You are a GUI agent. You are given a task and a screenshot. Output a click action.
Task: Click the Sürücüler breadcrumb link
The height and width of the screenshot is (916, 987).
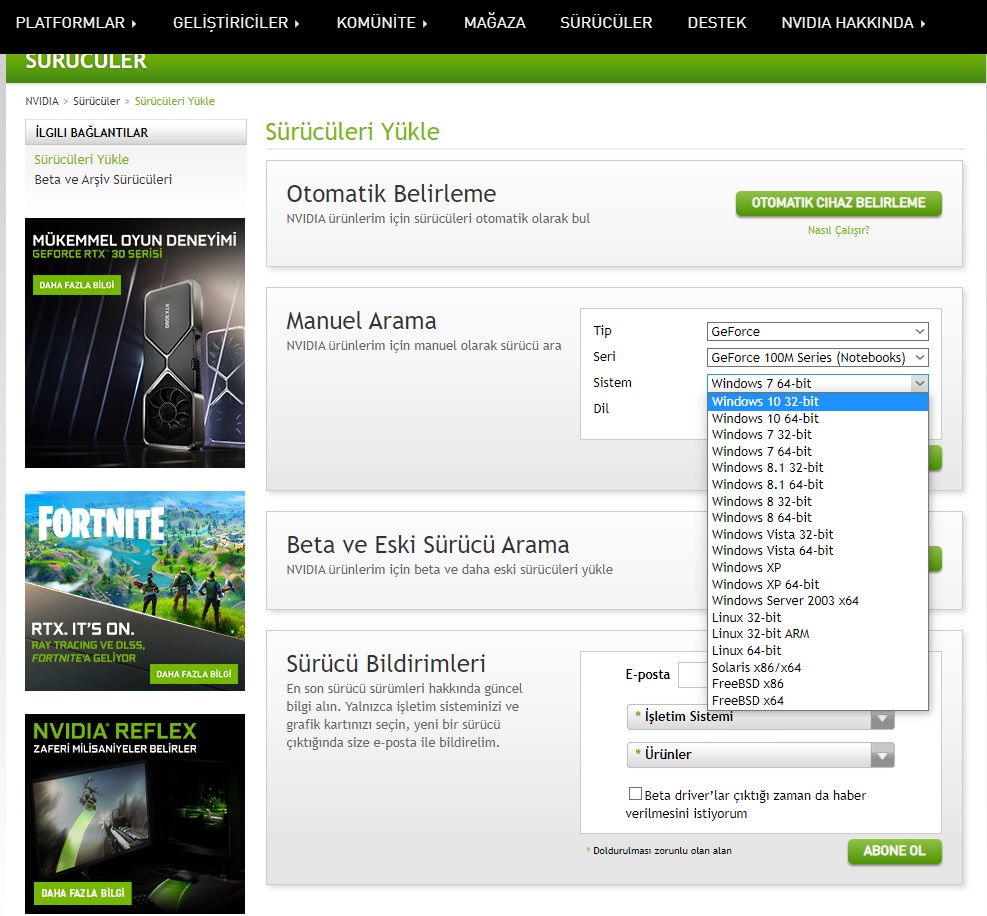pos(96,101)
